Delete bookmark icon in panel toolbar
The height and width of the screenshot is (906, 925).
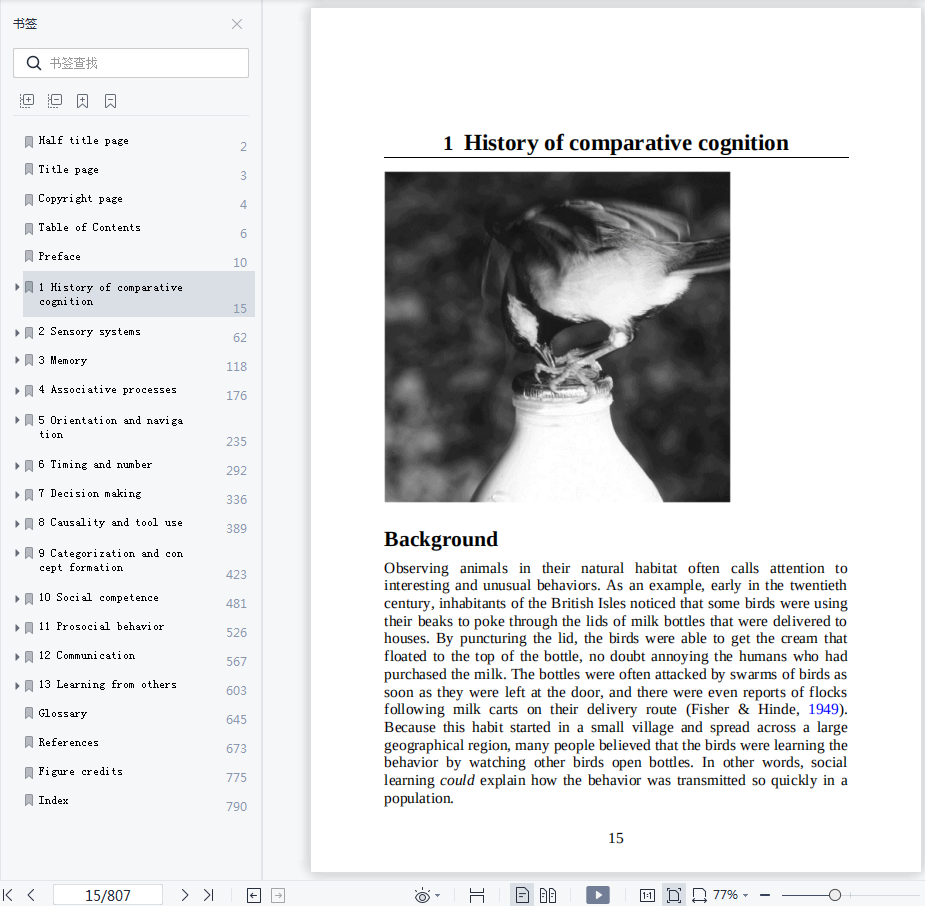pyautogui.click(x=110, y=101)
